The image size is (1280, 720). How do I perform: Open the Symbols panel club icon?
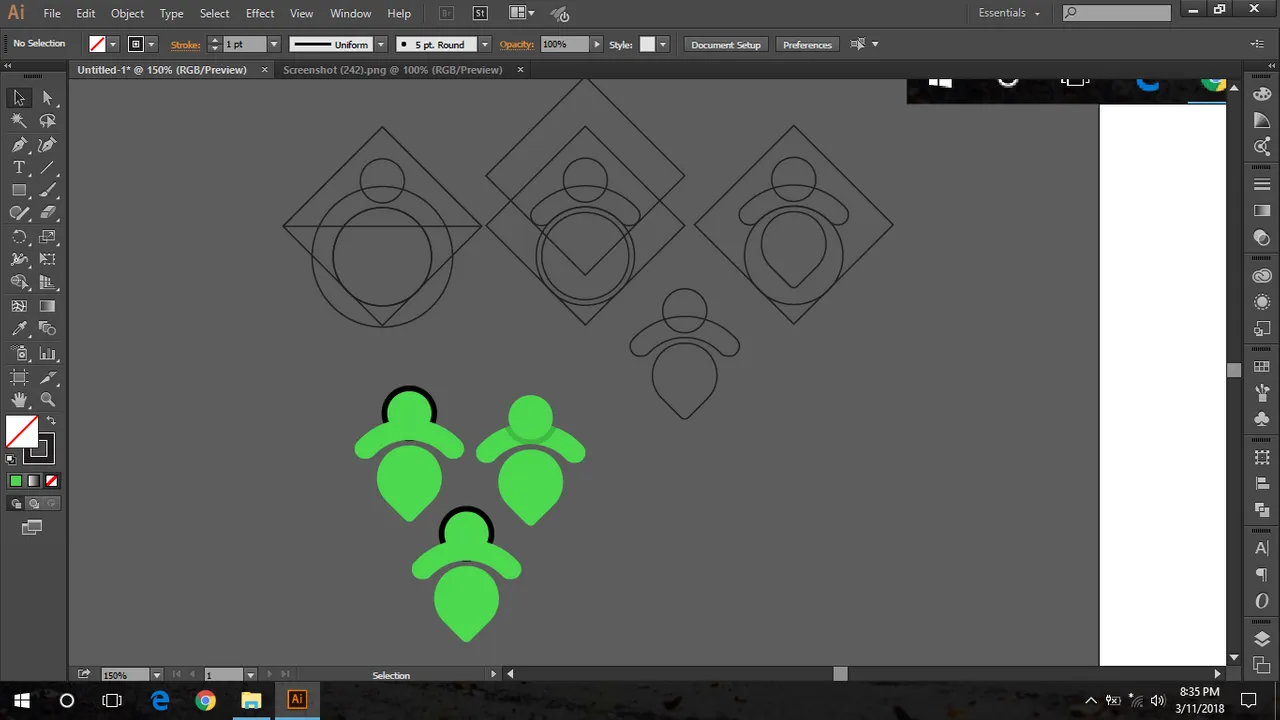click(x=1262, y=418)
